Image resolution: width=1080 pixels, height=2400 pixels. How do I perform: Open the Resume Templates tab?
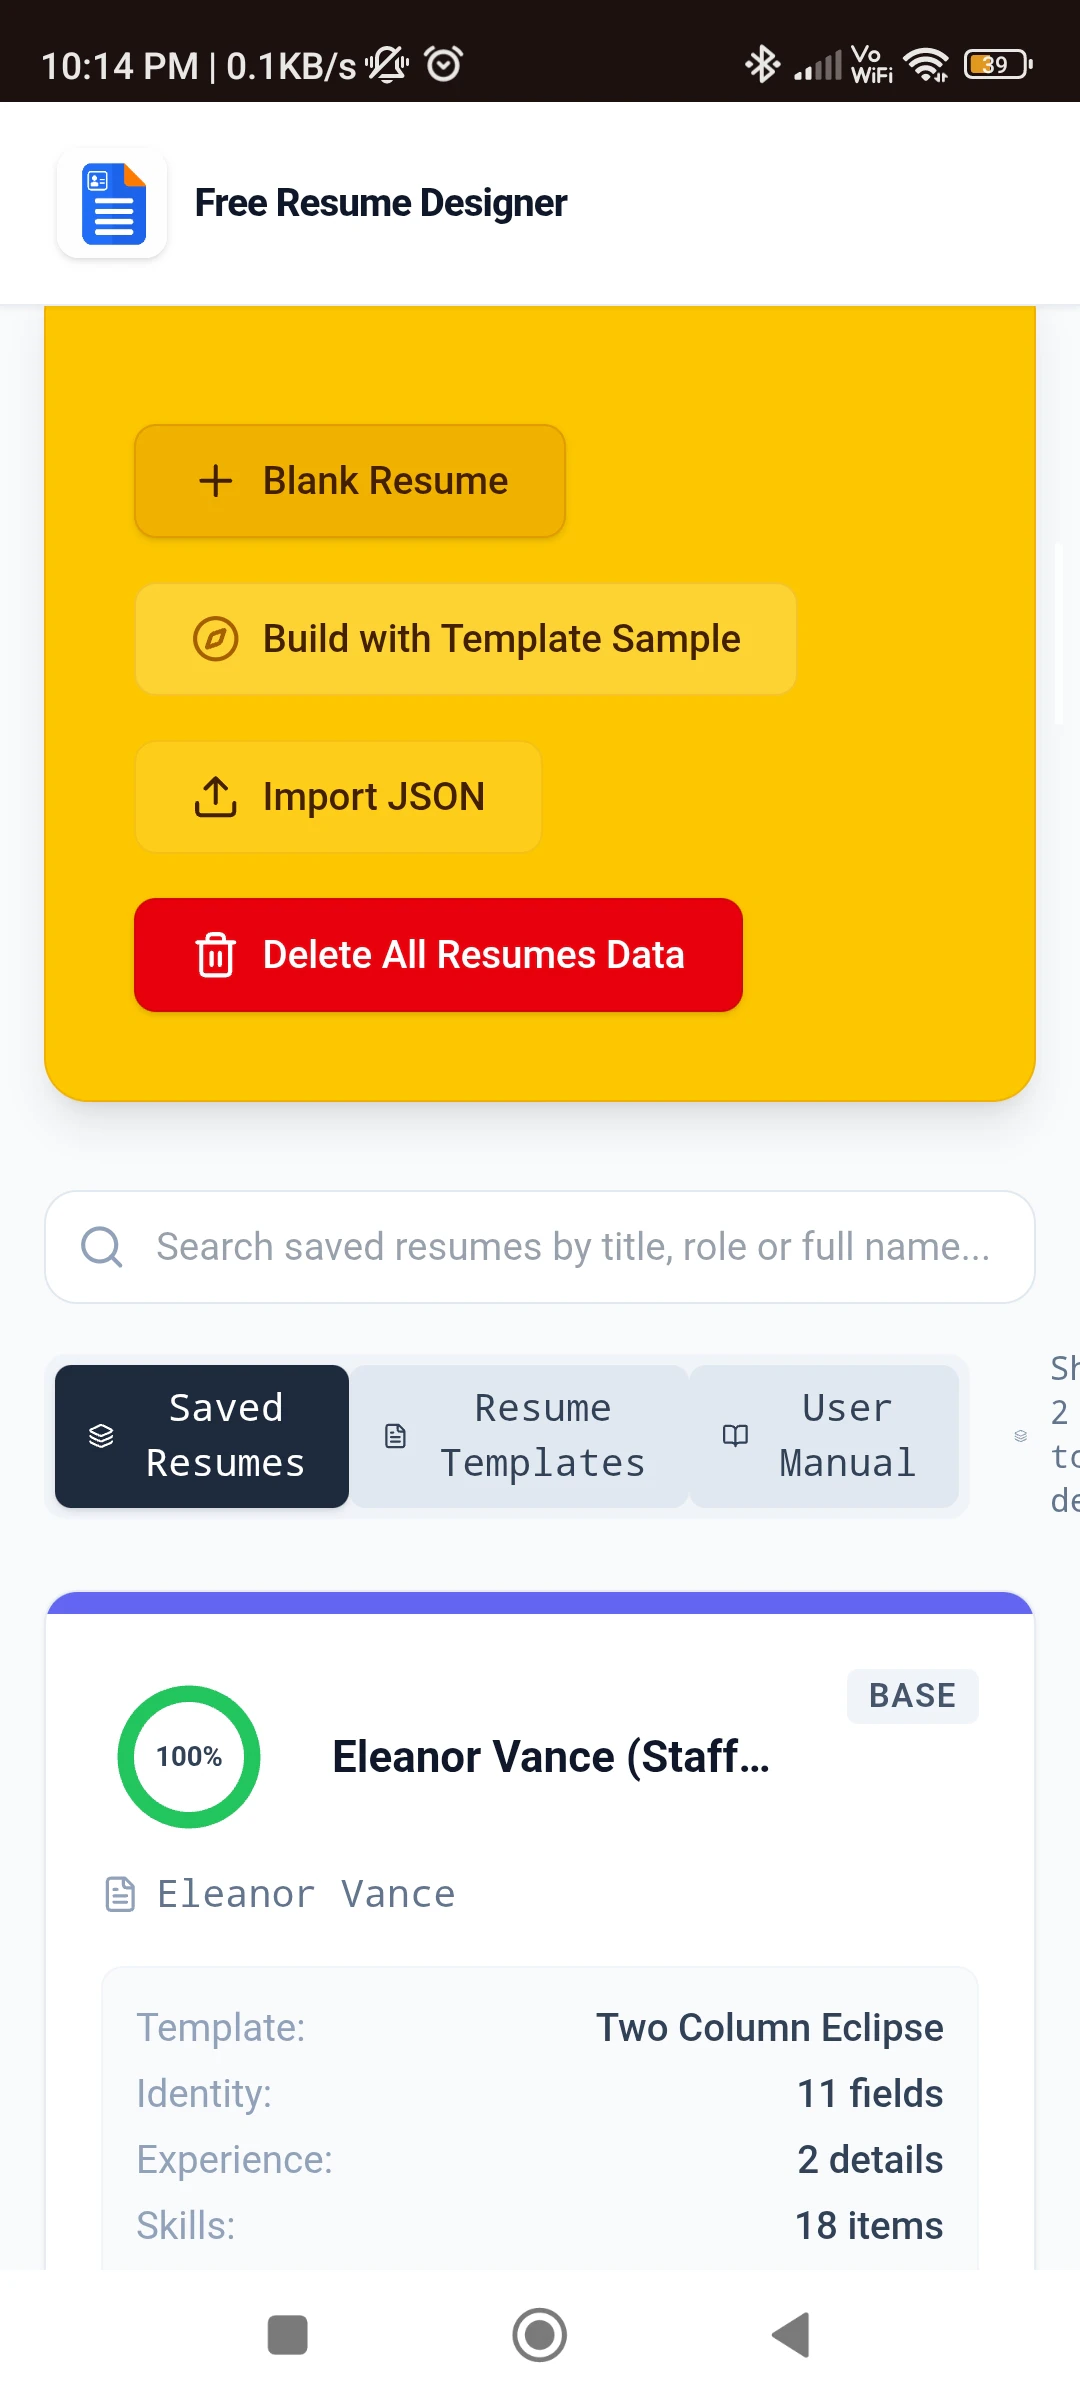tap(519, 1436)
